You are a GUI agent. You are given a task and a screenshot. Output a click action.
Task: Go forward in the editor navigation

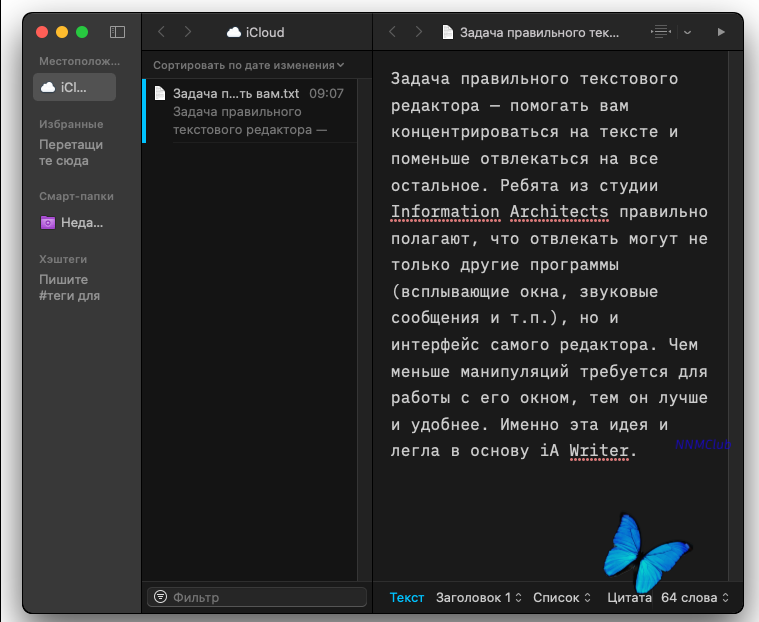(419, 32)
